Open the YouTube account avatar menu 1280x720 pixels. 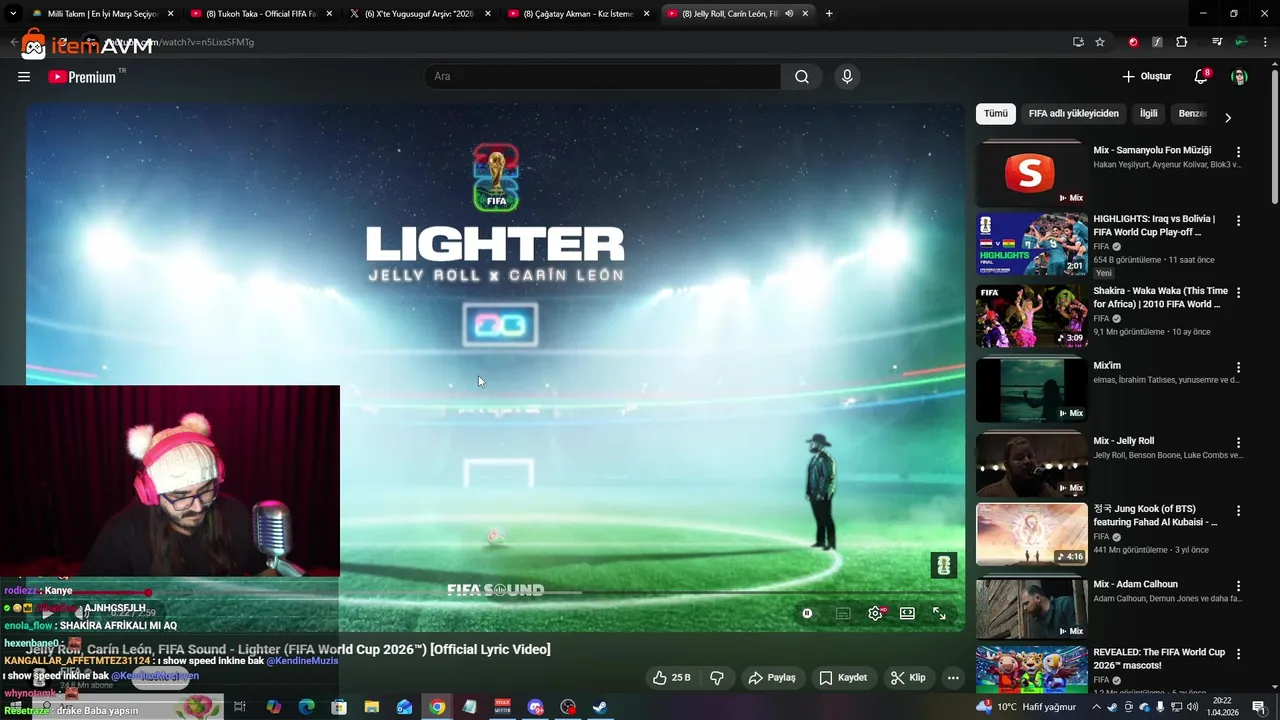click(1239, 77)
